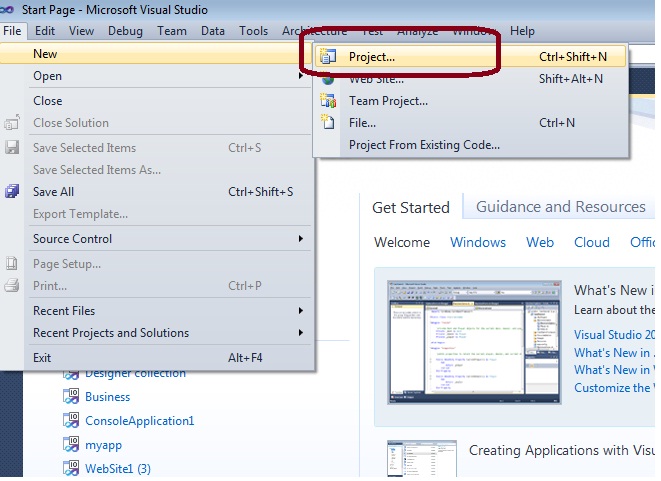Screen dimensions: 661x481
Task: Select Close in the File menu
Action: coord(47,101)
